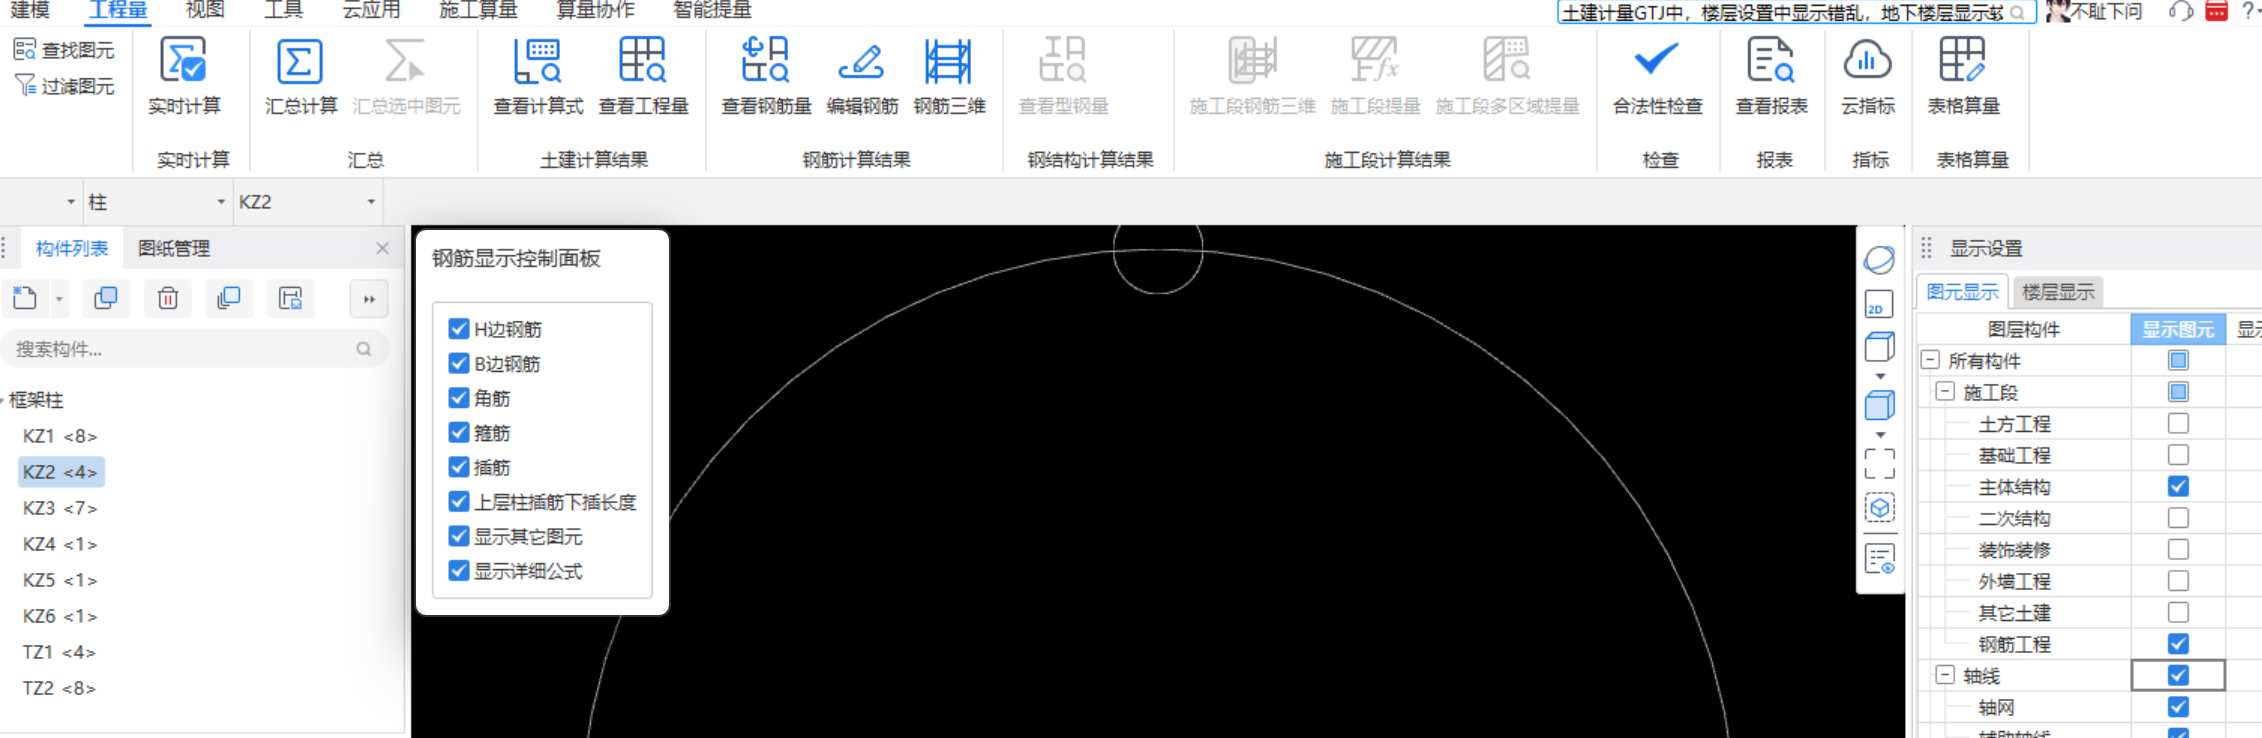Disable 主体结构 display checkbox
The height and width of the screenshot is (738, 2262).
tap(2178, 486)
